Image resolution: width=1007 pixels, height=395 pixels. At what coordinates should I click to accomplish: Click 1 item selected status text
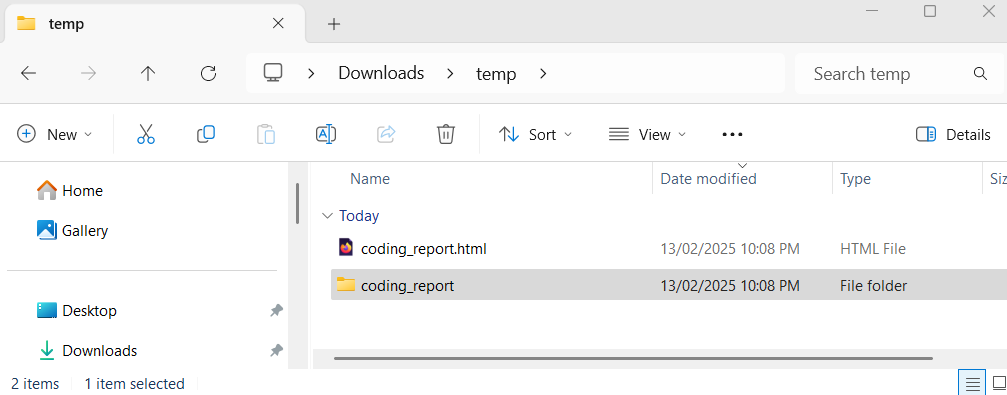pos(134,384)
